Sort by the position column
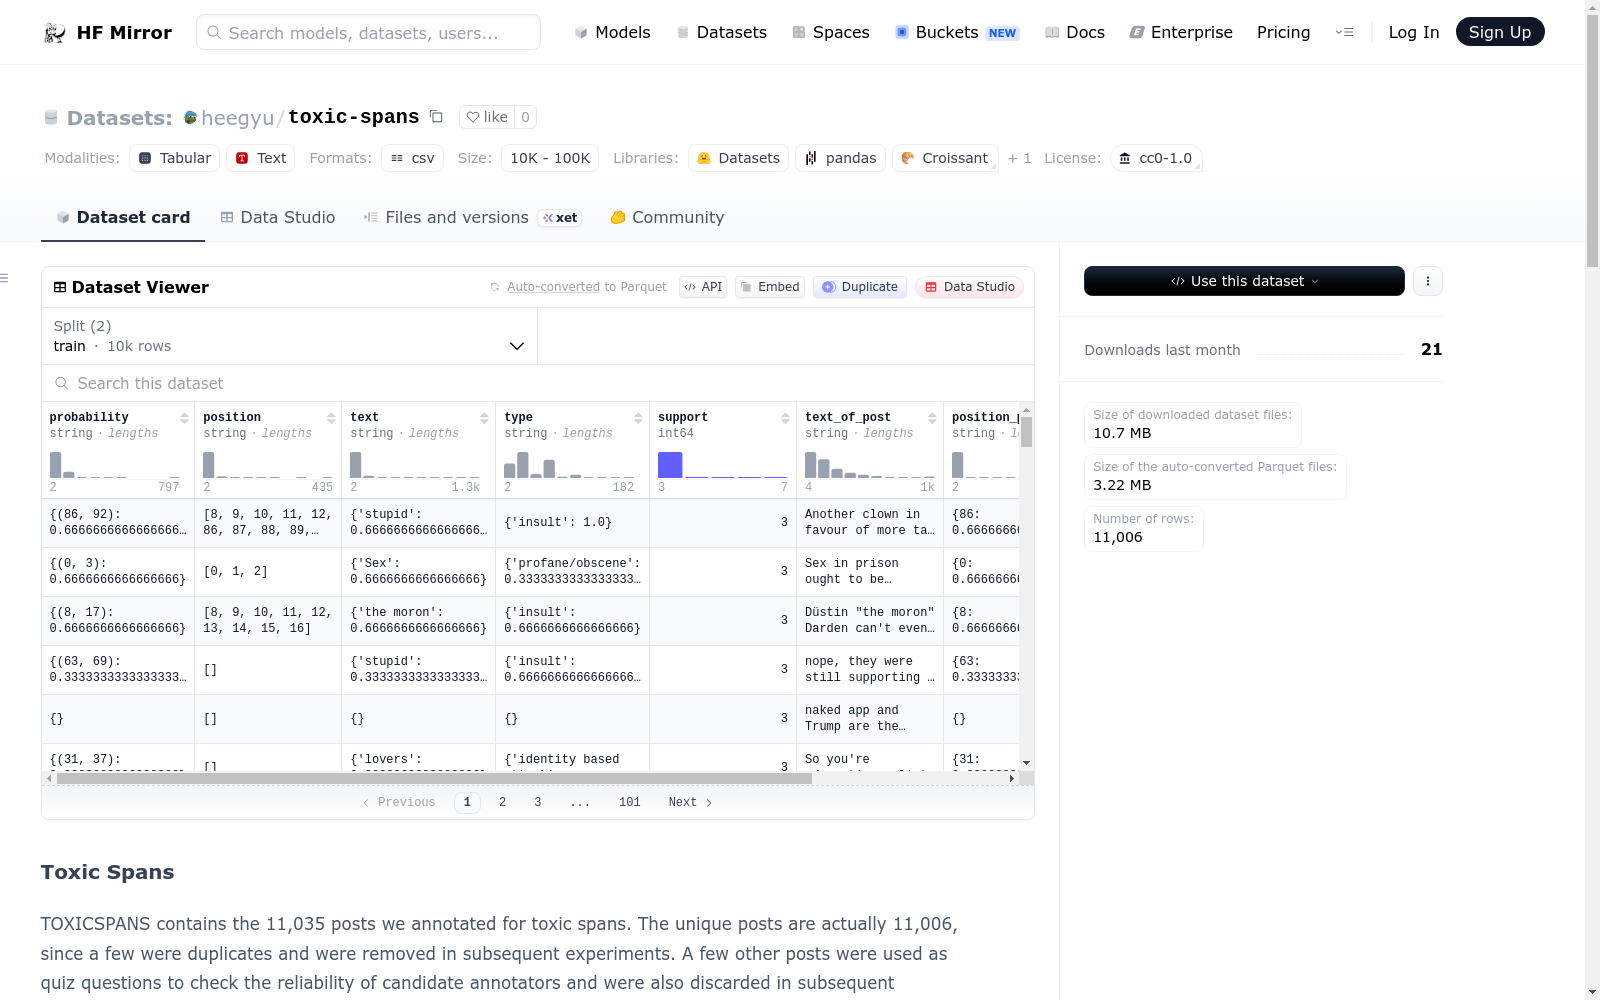1600x1000 pixels. 331,418
